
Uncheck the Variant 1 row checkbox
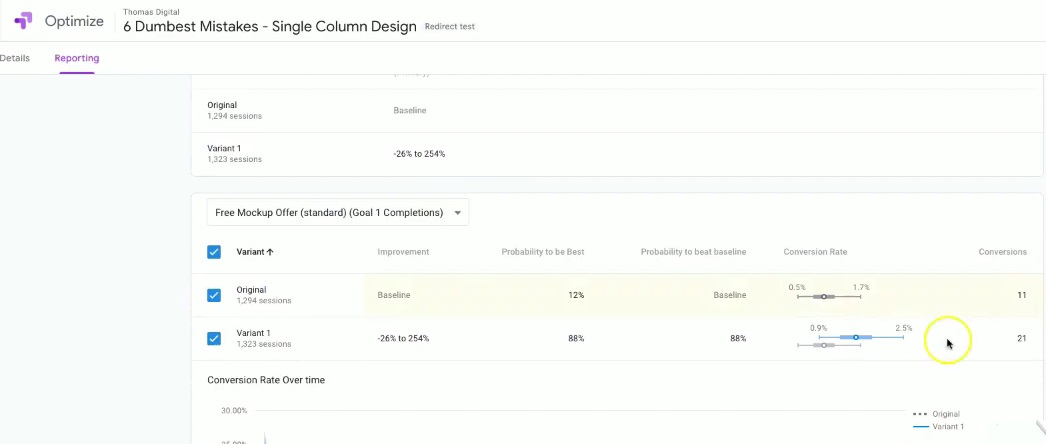213,339
